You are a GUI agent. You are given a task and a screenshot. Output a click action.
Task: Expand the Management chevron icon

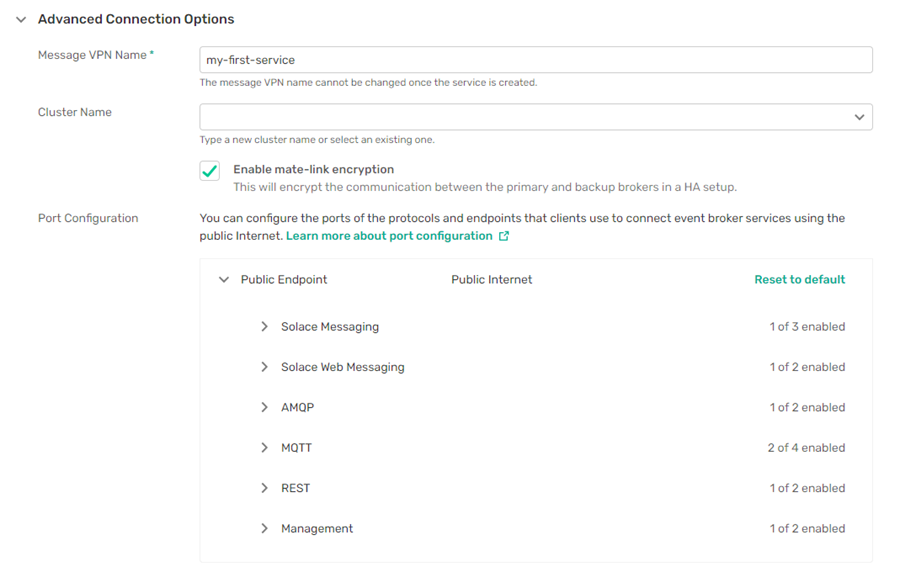pos(264,528)
